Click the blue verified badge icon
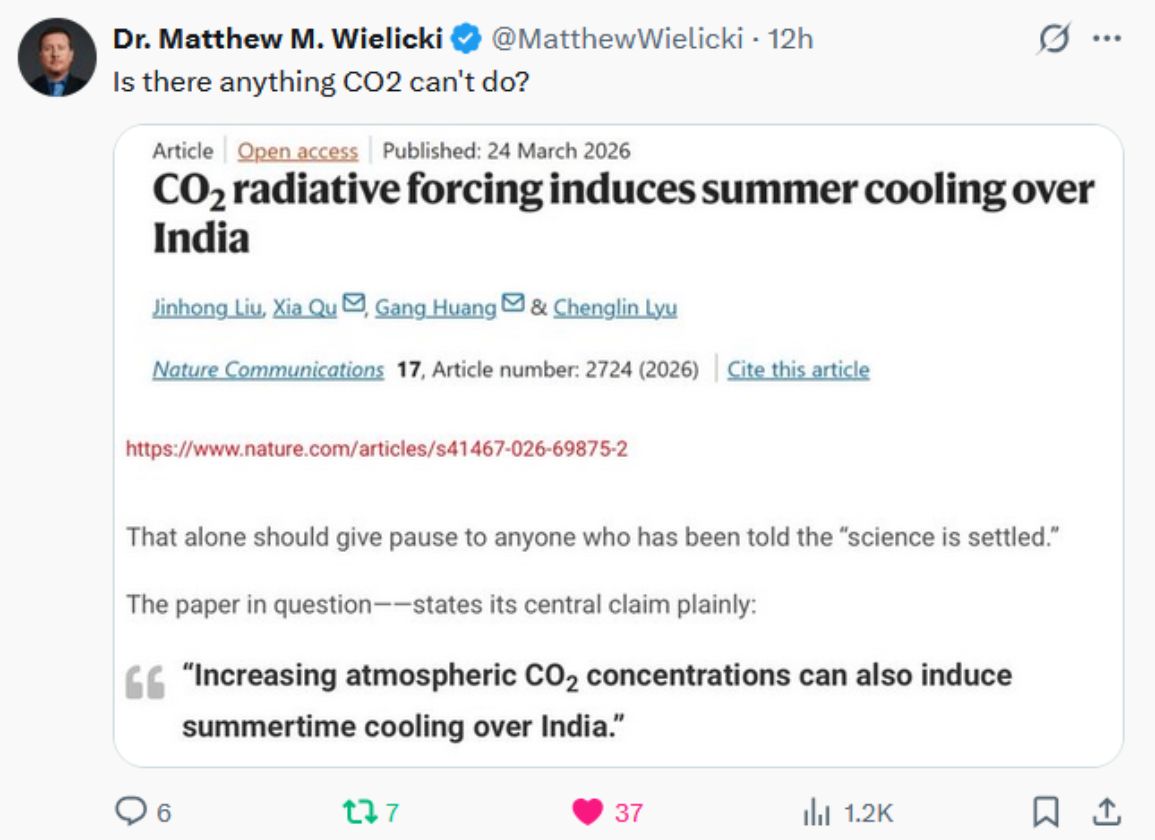This screenshot has width=1155, height=840. pos(466,39)
